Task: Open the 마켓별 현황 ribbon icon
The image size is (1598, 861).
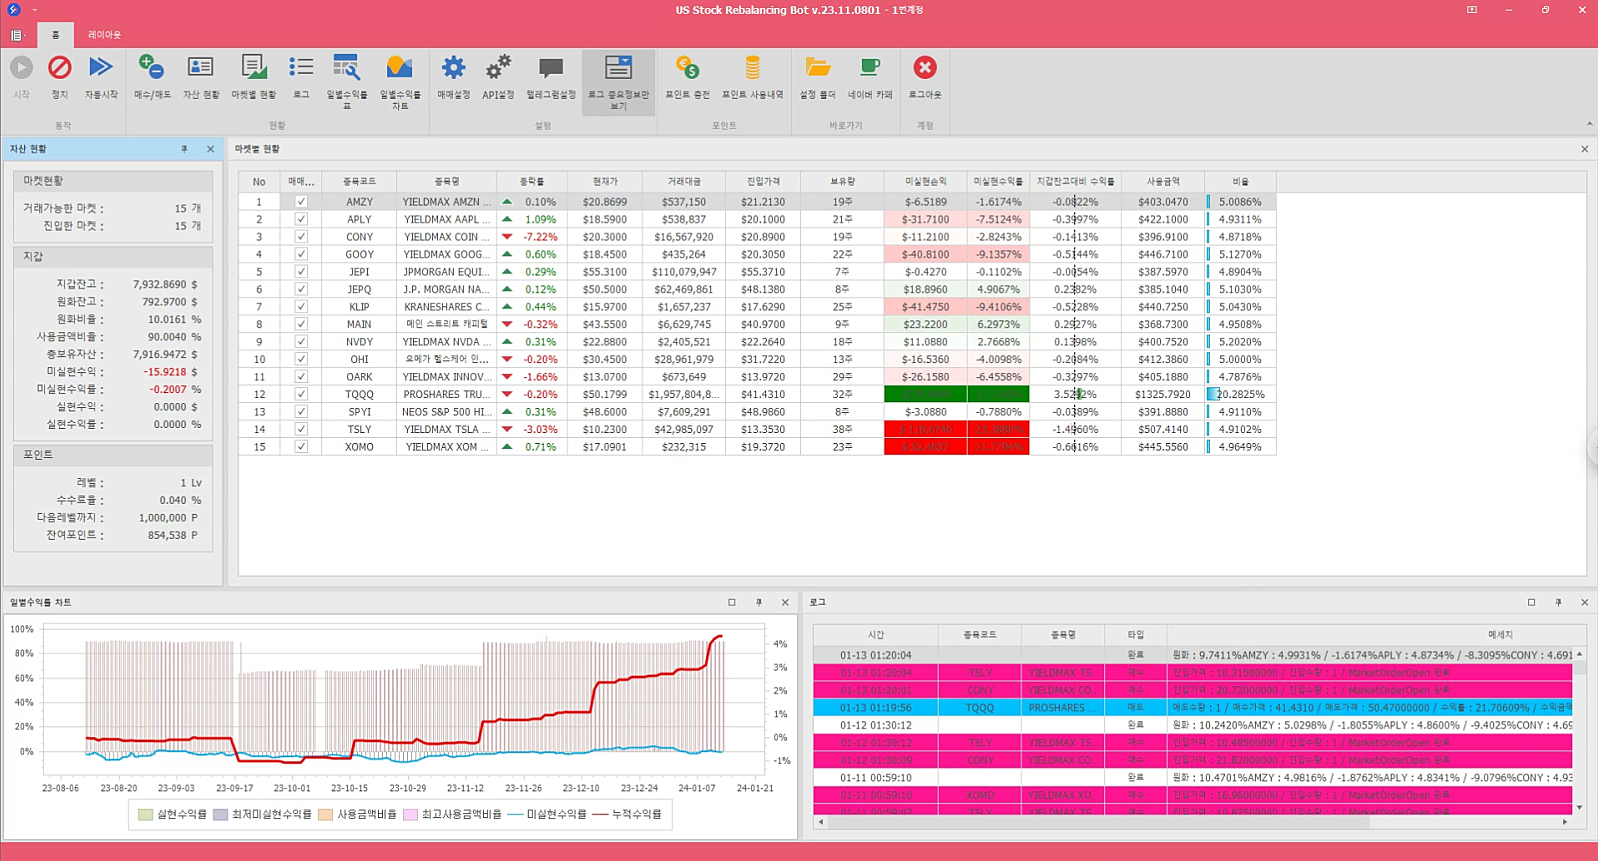Action: click(x=254, y=68)
